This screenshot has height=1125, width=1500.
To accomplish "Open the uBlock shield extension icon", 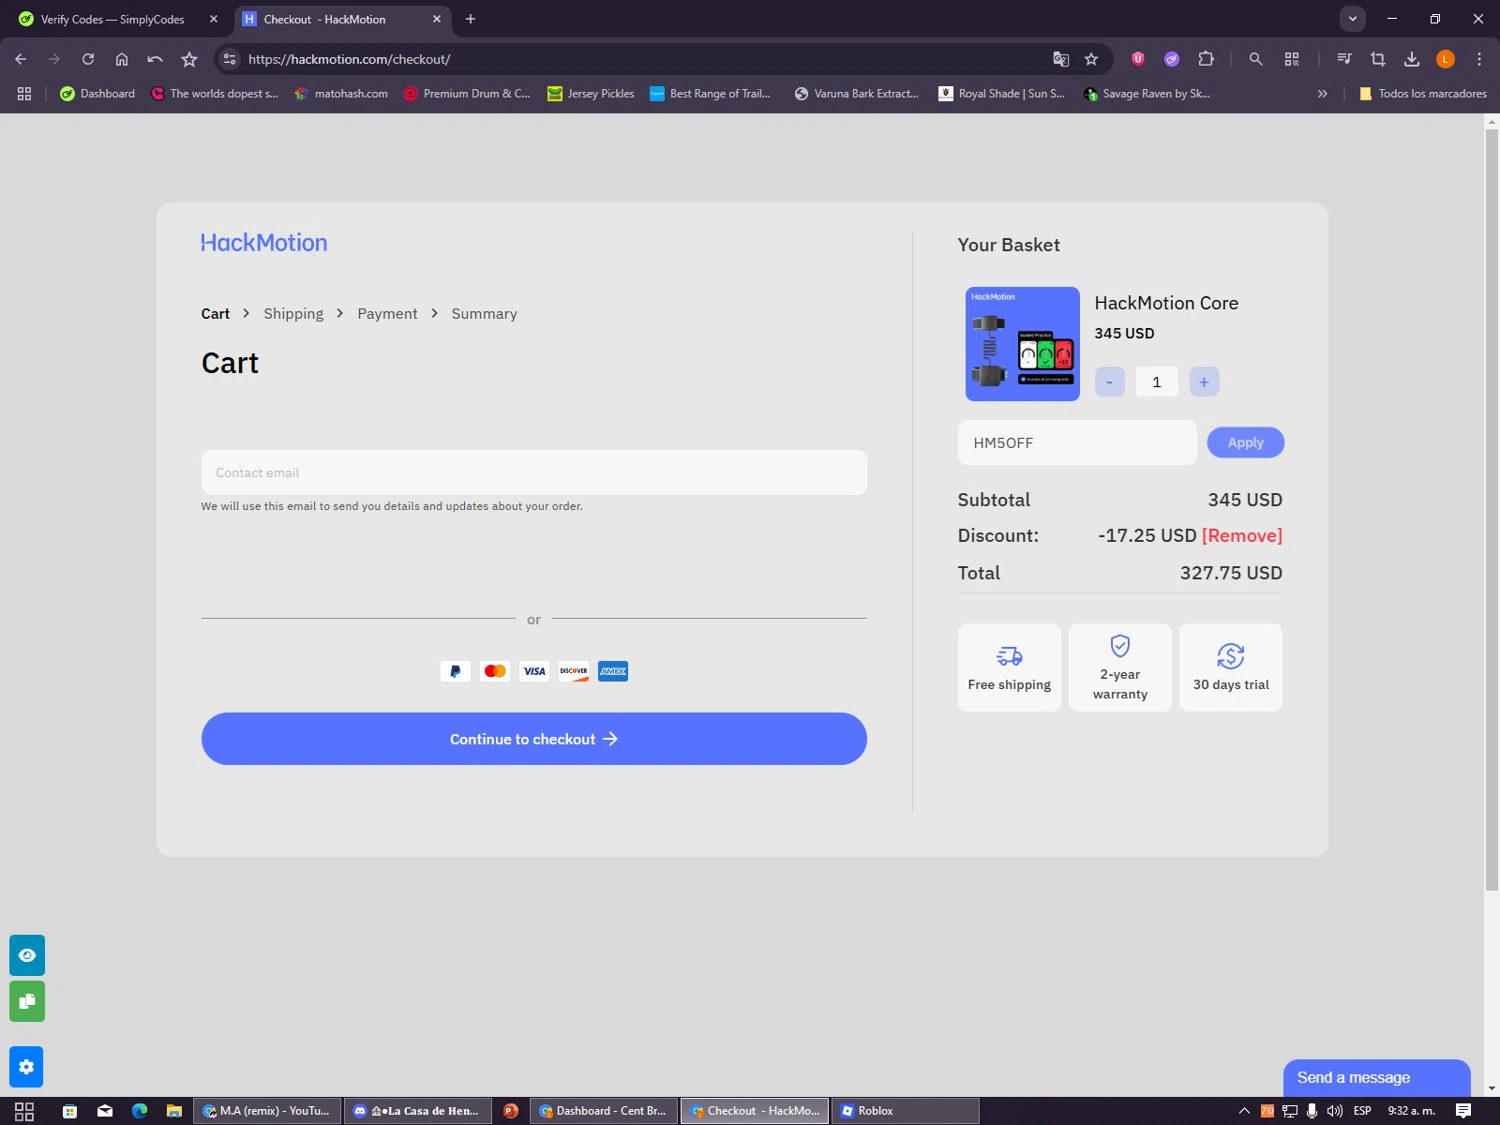I will coord(1138,59).
